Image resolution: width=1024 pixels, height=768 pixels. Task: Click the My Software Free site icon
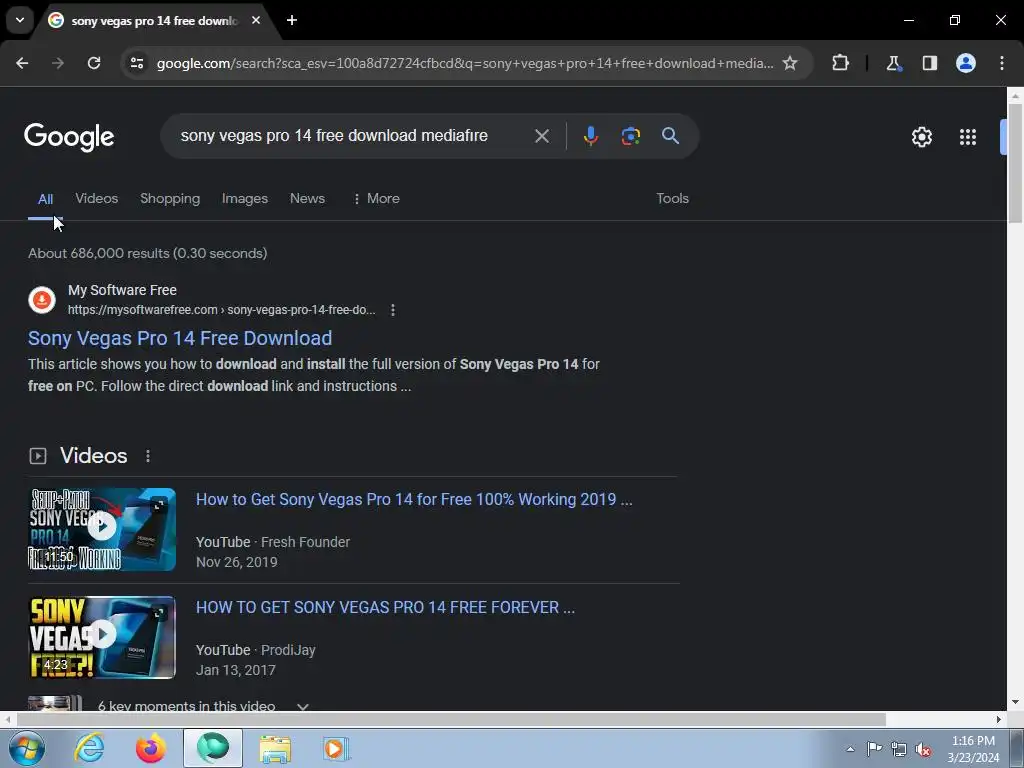42,300
